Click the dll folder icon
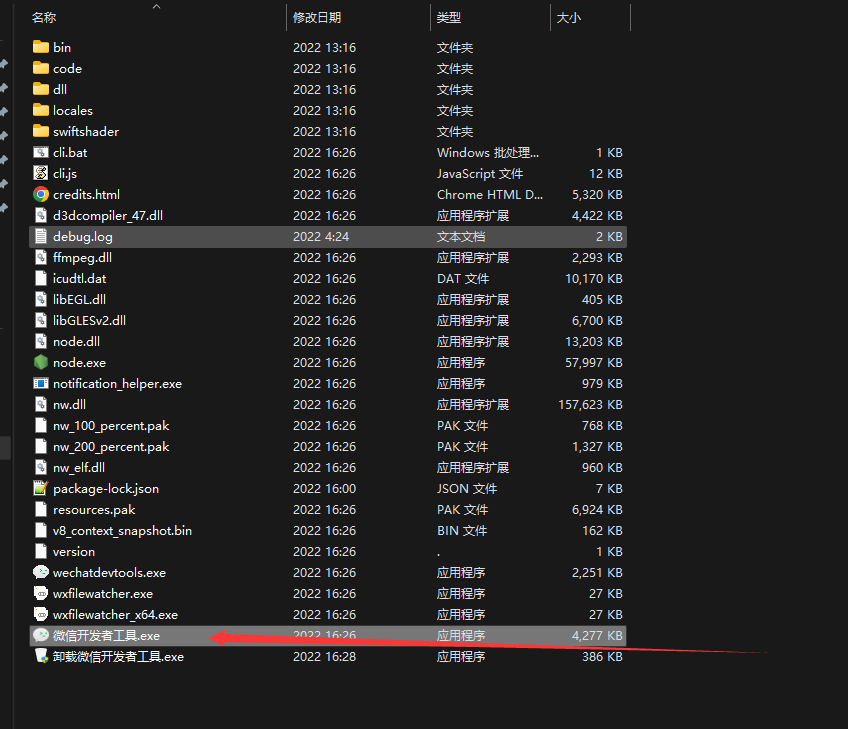 click(41, 89)
